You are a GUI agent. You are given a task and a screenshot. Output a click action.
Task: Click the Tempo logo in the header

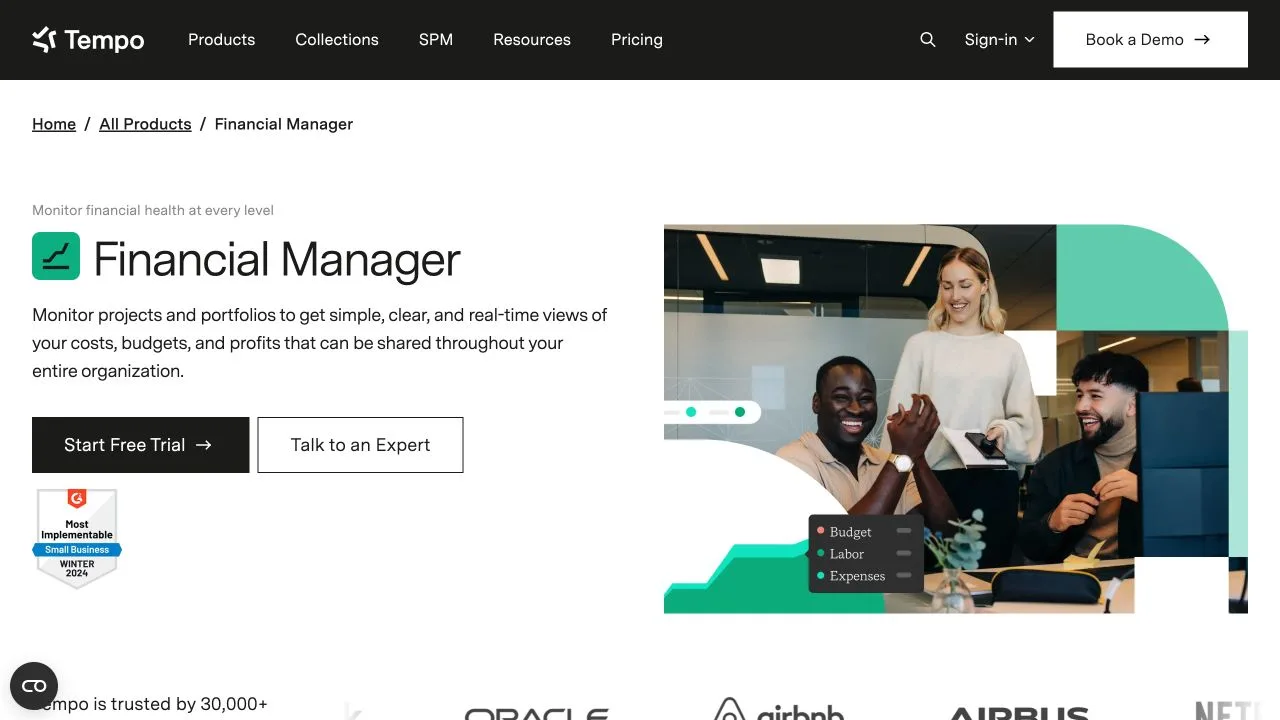[88, 40]
